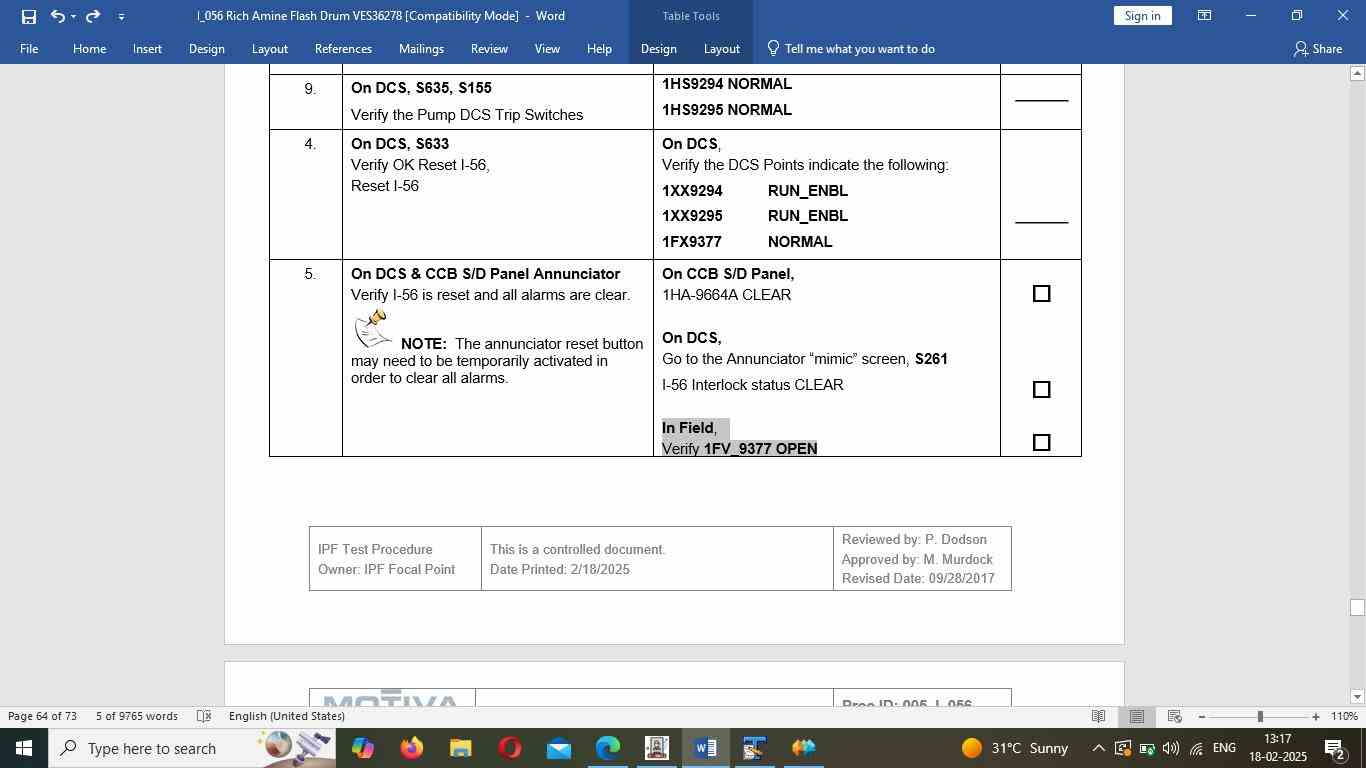Switch to Print Layout view
The image size is (1366, 768).
point(1137,716)
